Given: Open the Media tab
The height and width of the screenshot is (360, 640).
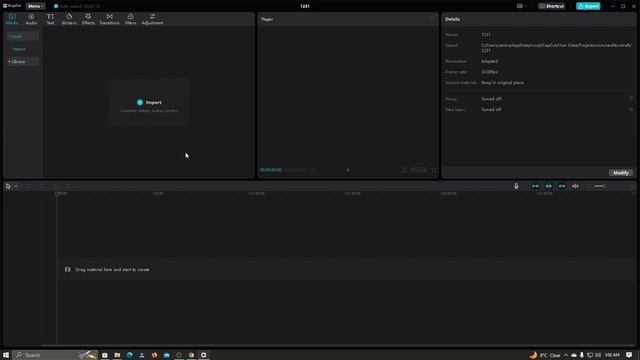Looking at the screenshot, I should tap(12, 19).
